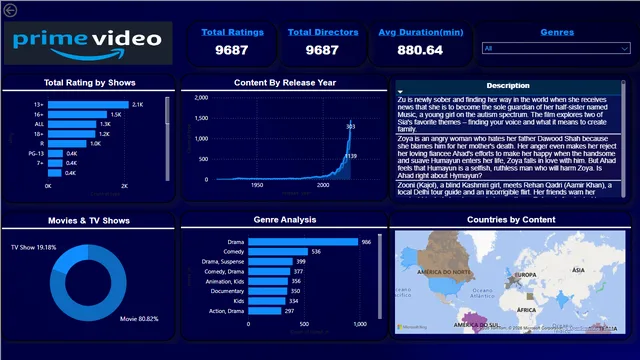Click the Genre Analysis title

pyautogui.click(x=285, y=220)
